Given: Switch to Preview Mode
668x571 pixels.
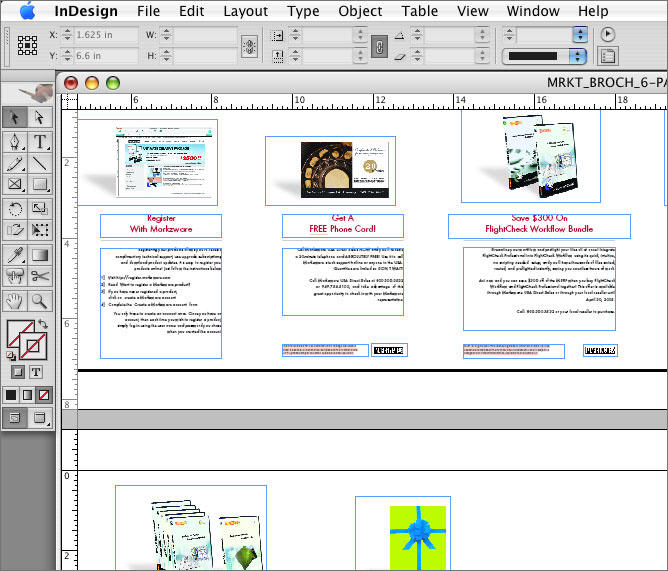Looking at the screenshot, I should [40, 418].
